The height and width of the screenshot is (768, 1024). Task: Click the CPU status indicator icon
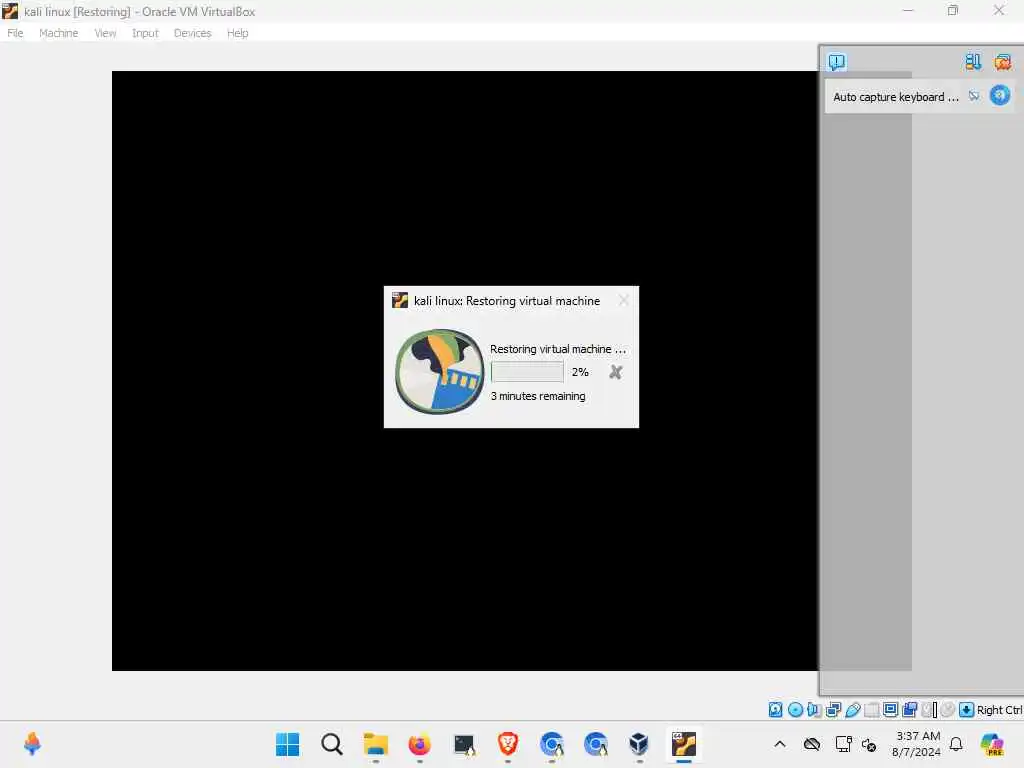click(x=929, y=710)
